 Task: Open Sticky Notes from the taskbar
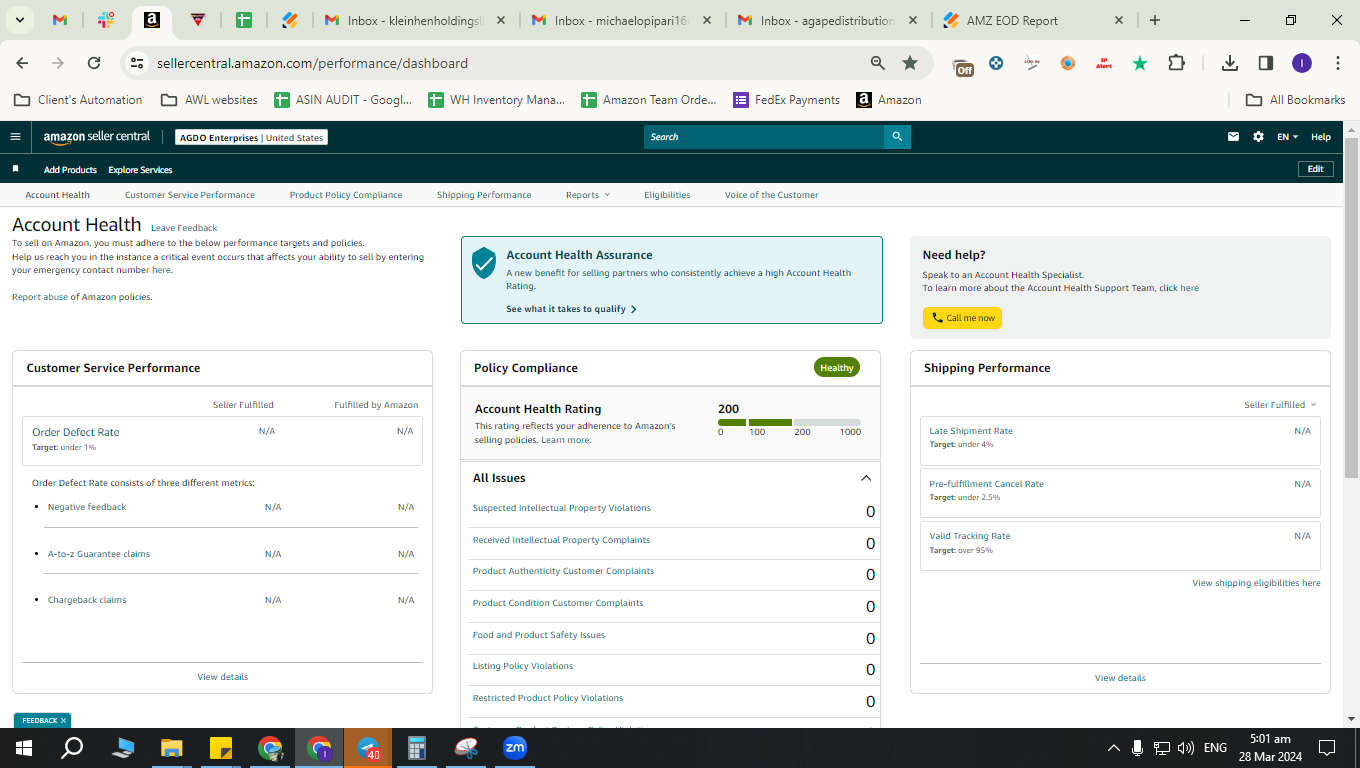(221, 747)
